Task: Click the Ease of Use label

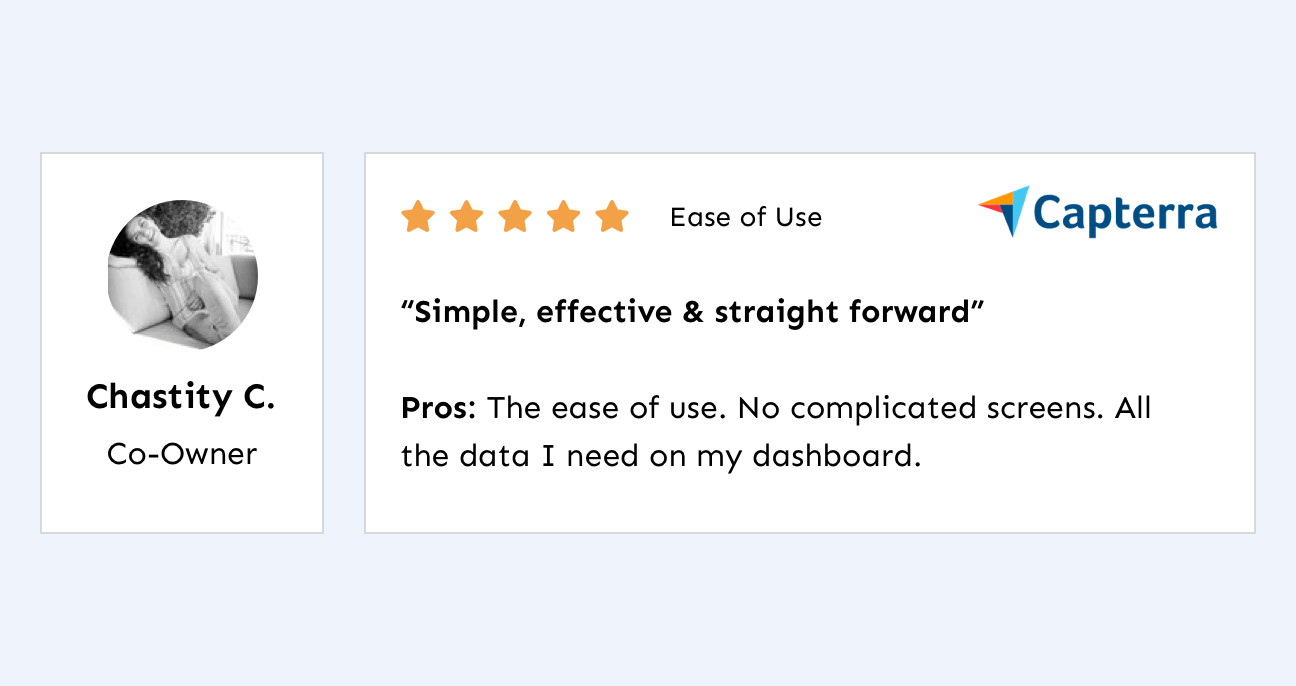Action: 746,217
